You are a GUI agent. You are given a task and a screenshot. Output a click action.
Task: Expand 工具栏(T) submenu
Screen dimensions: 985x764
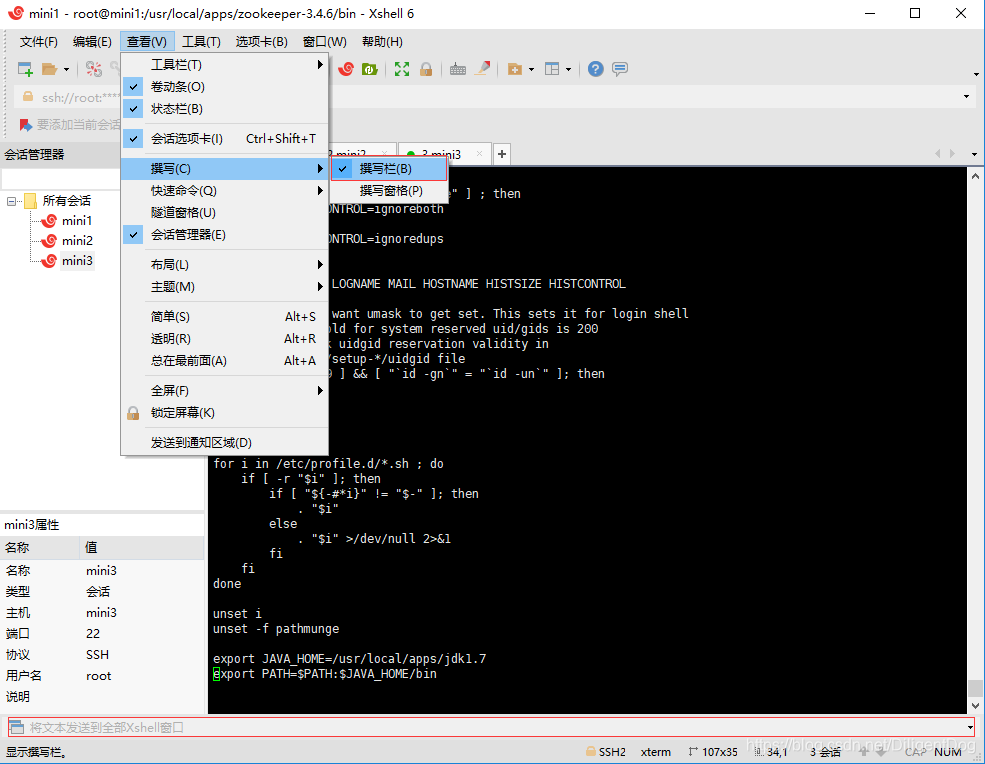(x=224, y=65)
